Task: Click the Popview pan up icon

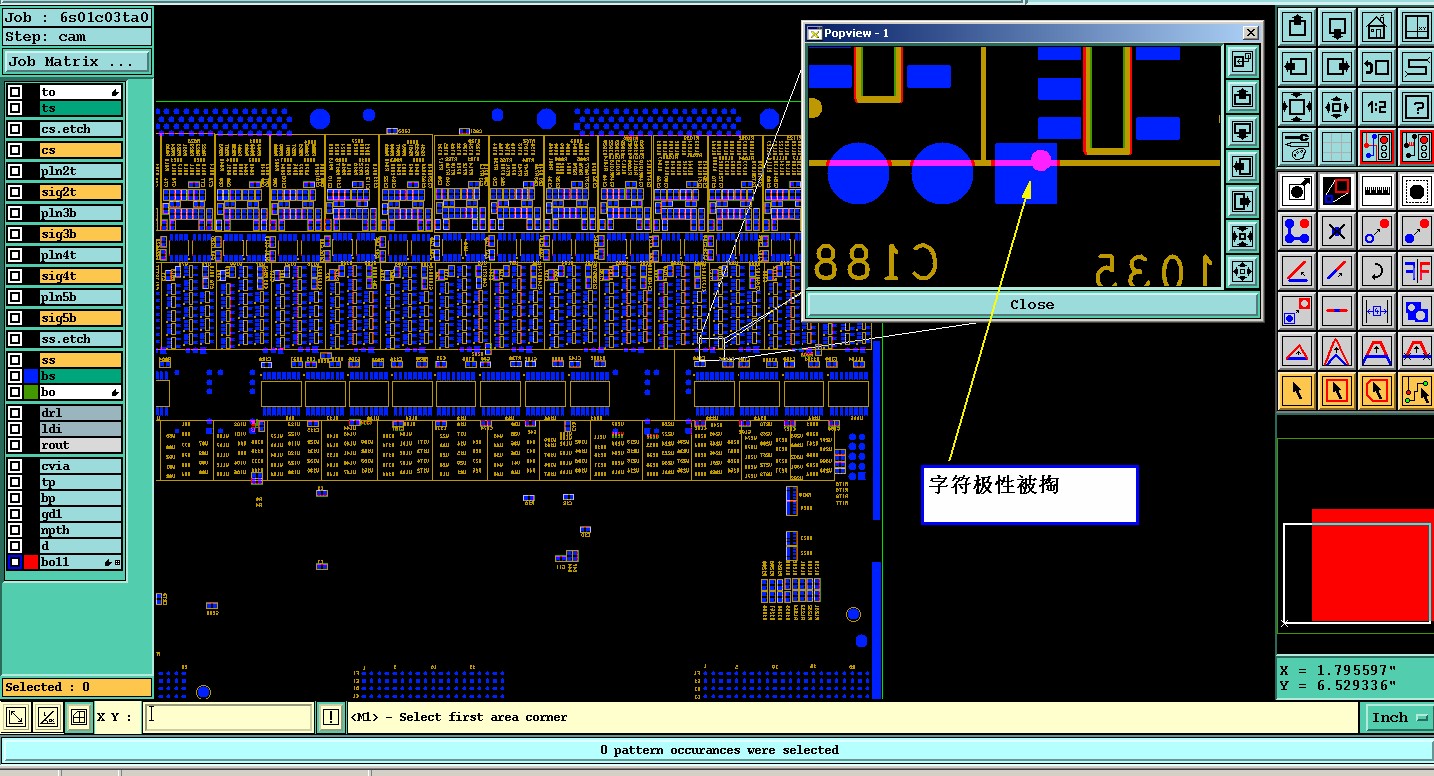Action: point(1242,97)
